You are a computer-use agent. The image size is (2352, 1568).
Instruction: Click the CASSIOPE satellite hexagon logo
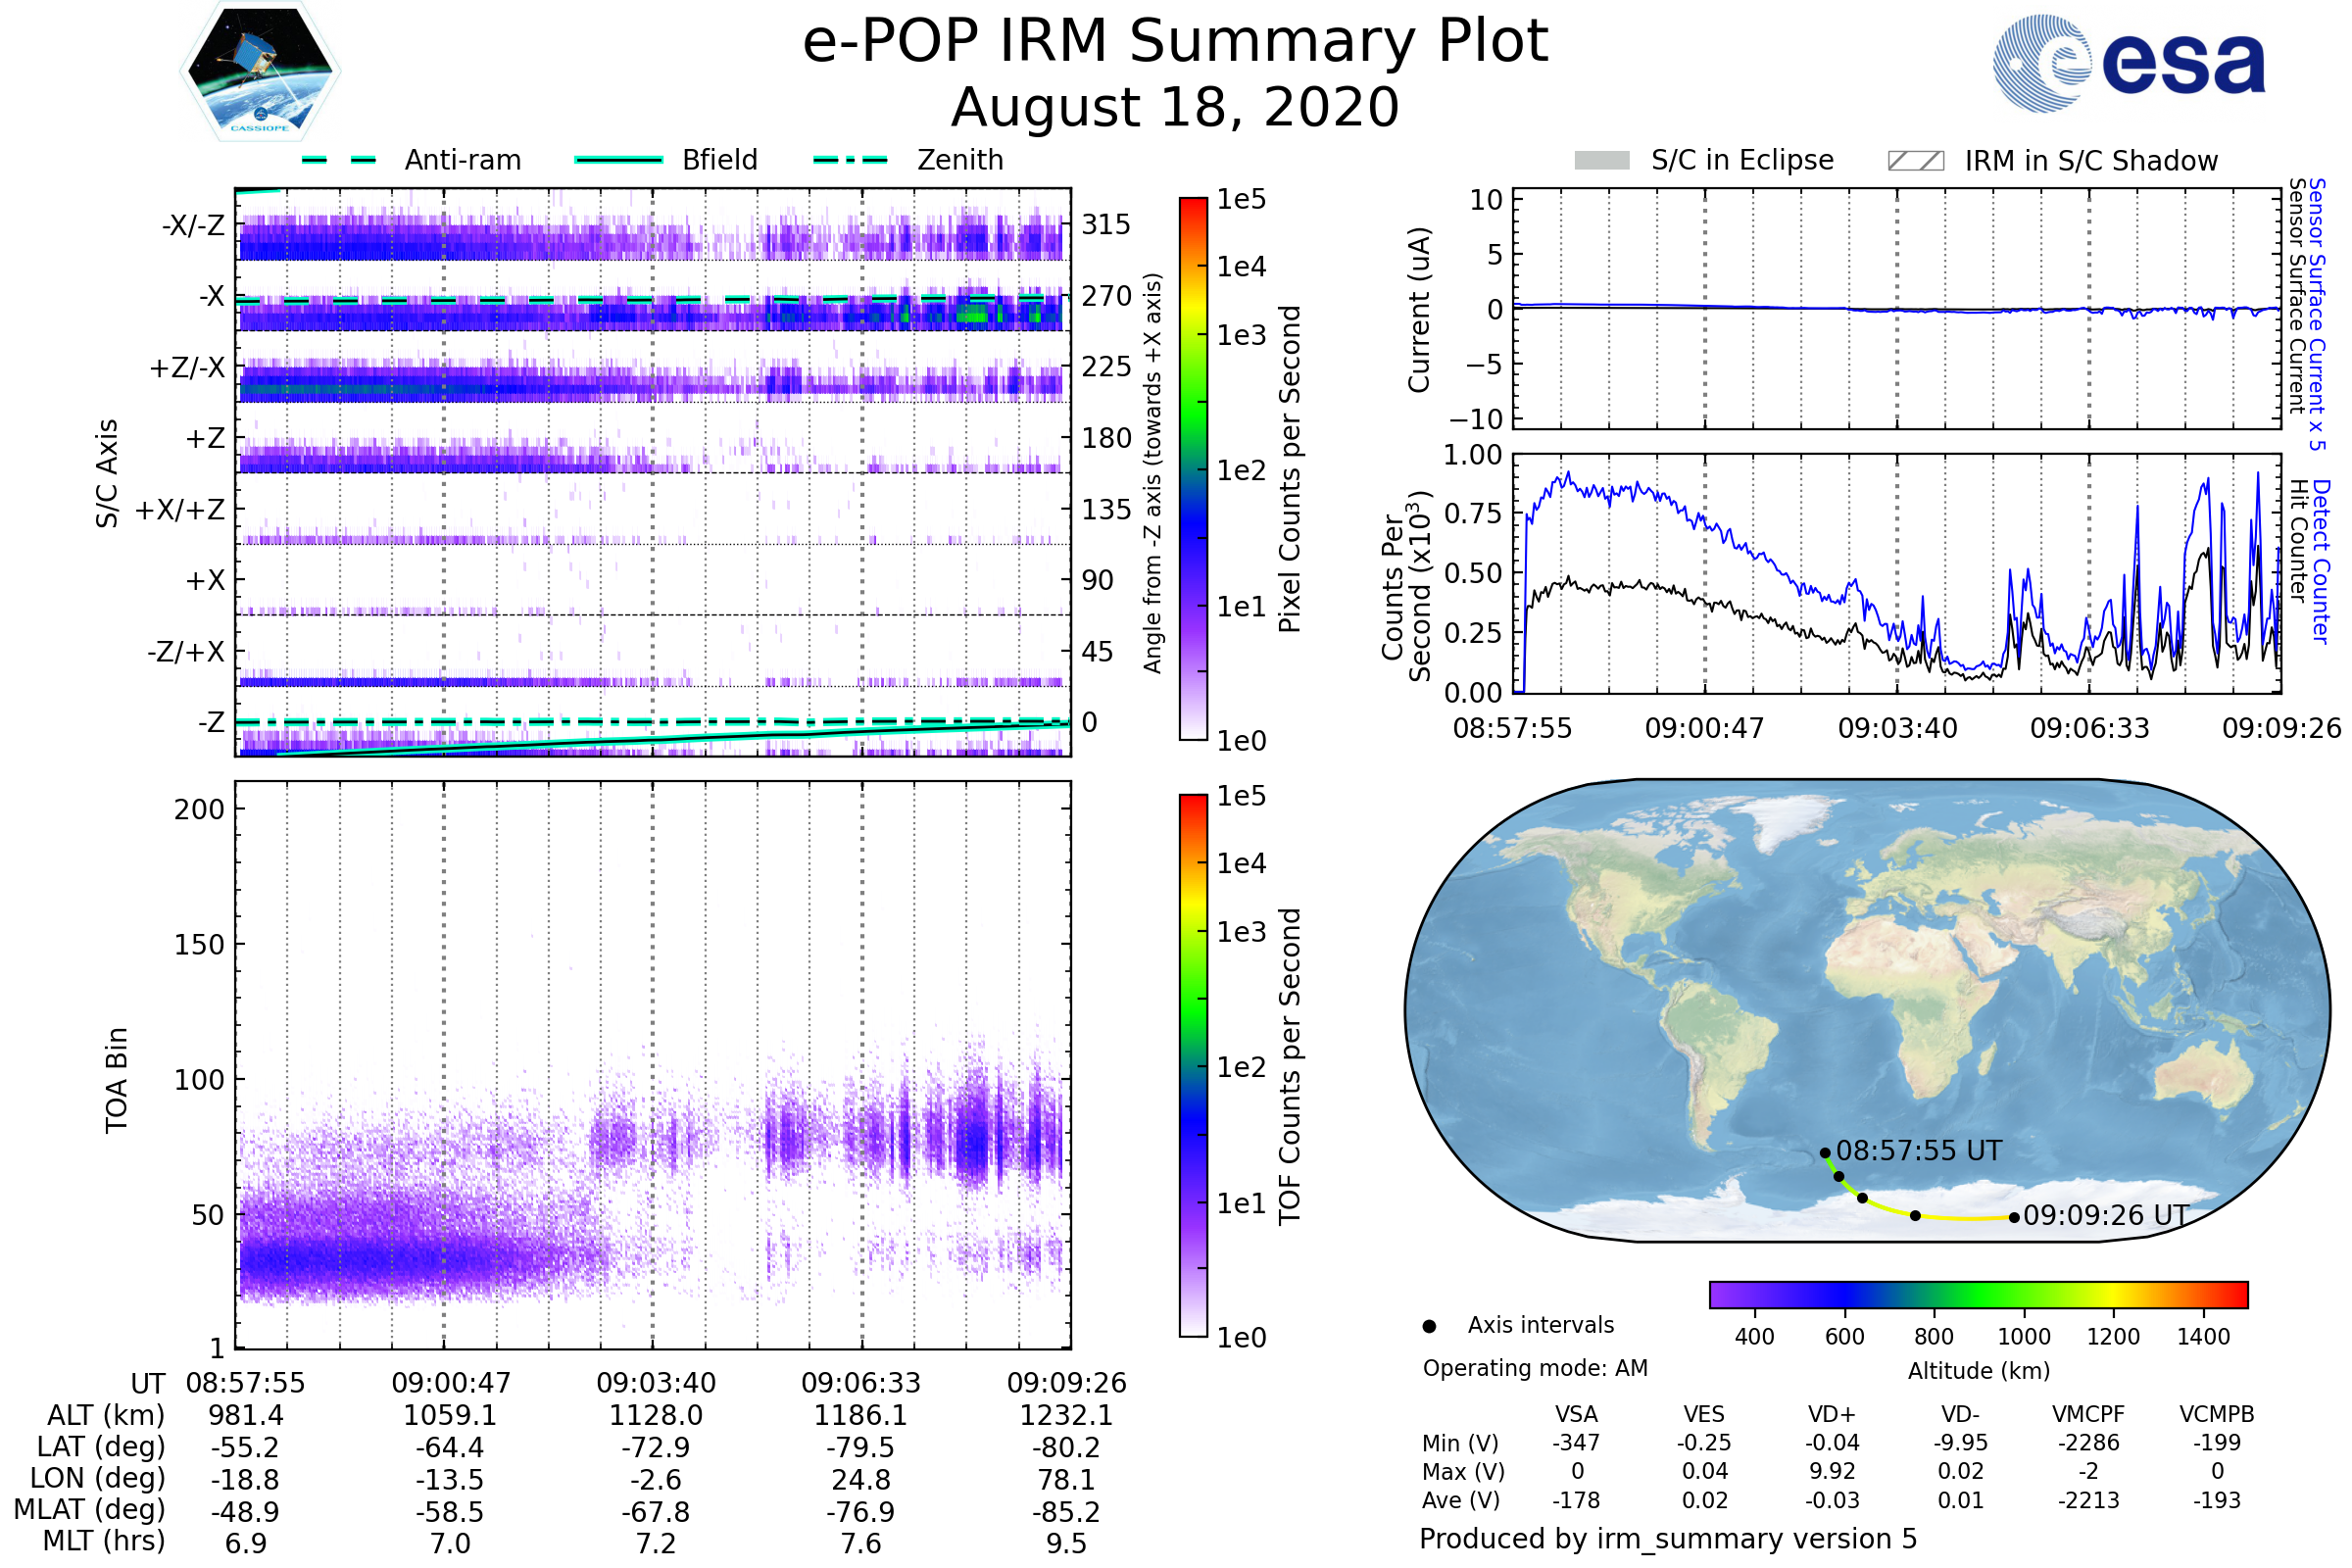[260, 72]
